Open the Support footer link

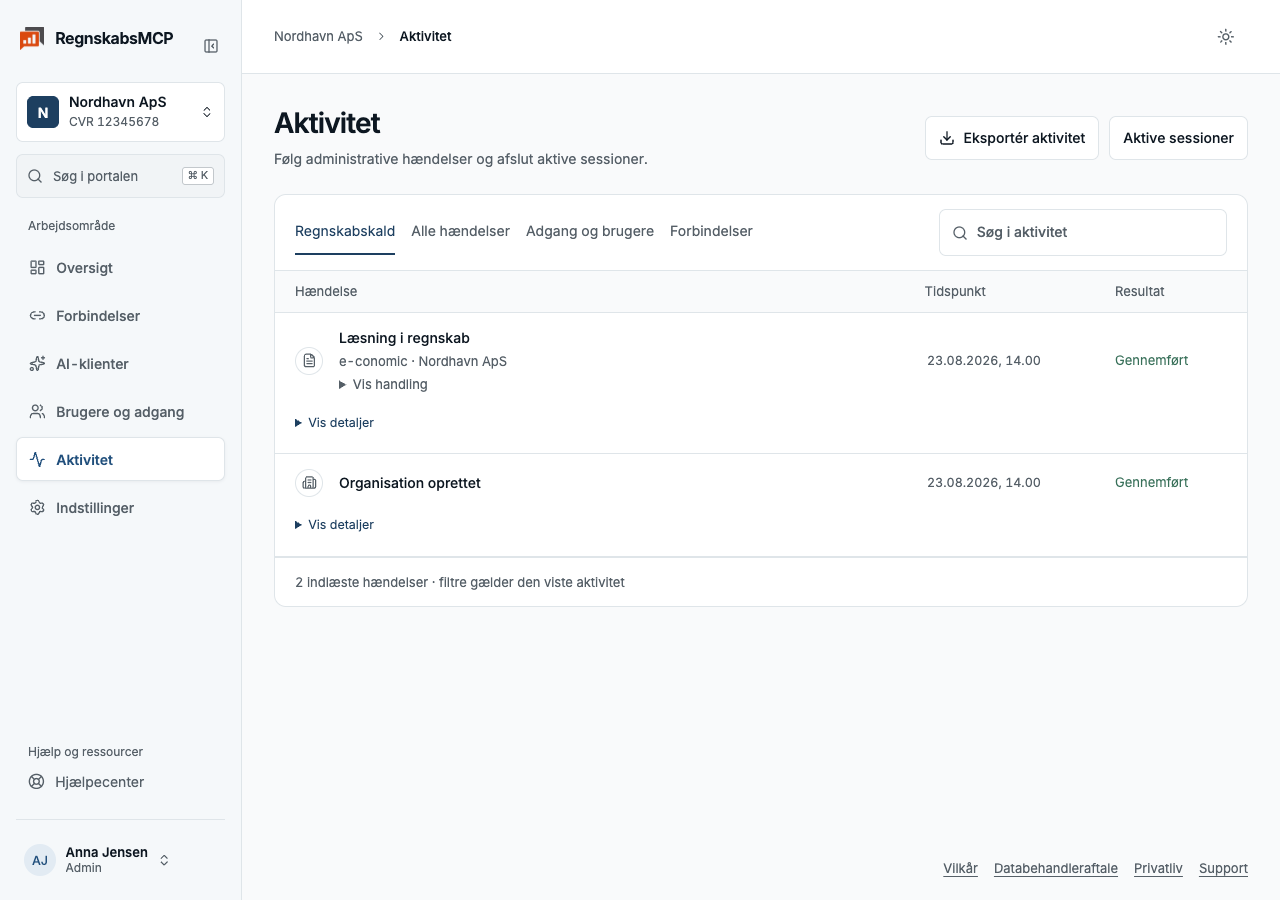(1223, 868)
